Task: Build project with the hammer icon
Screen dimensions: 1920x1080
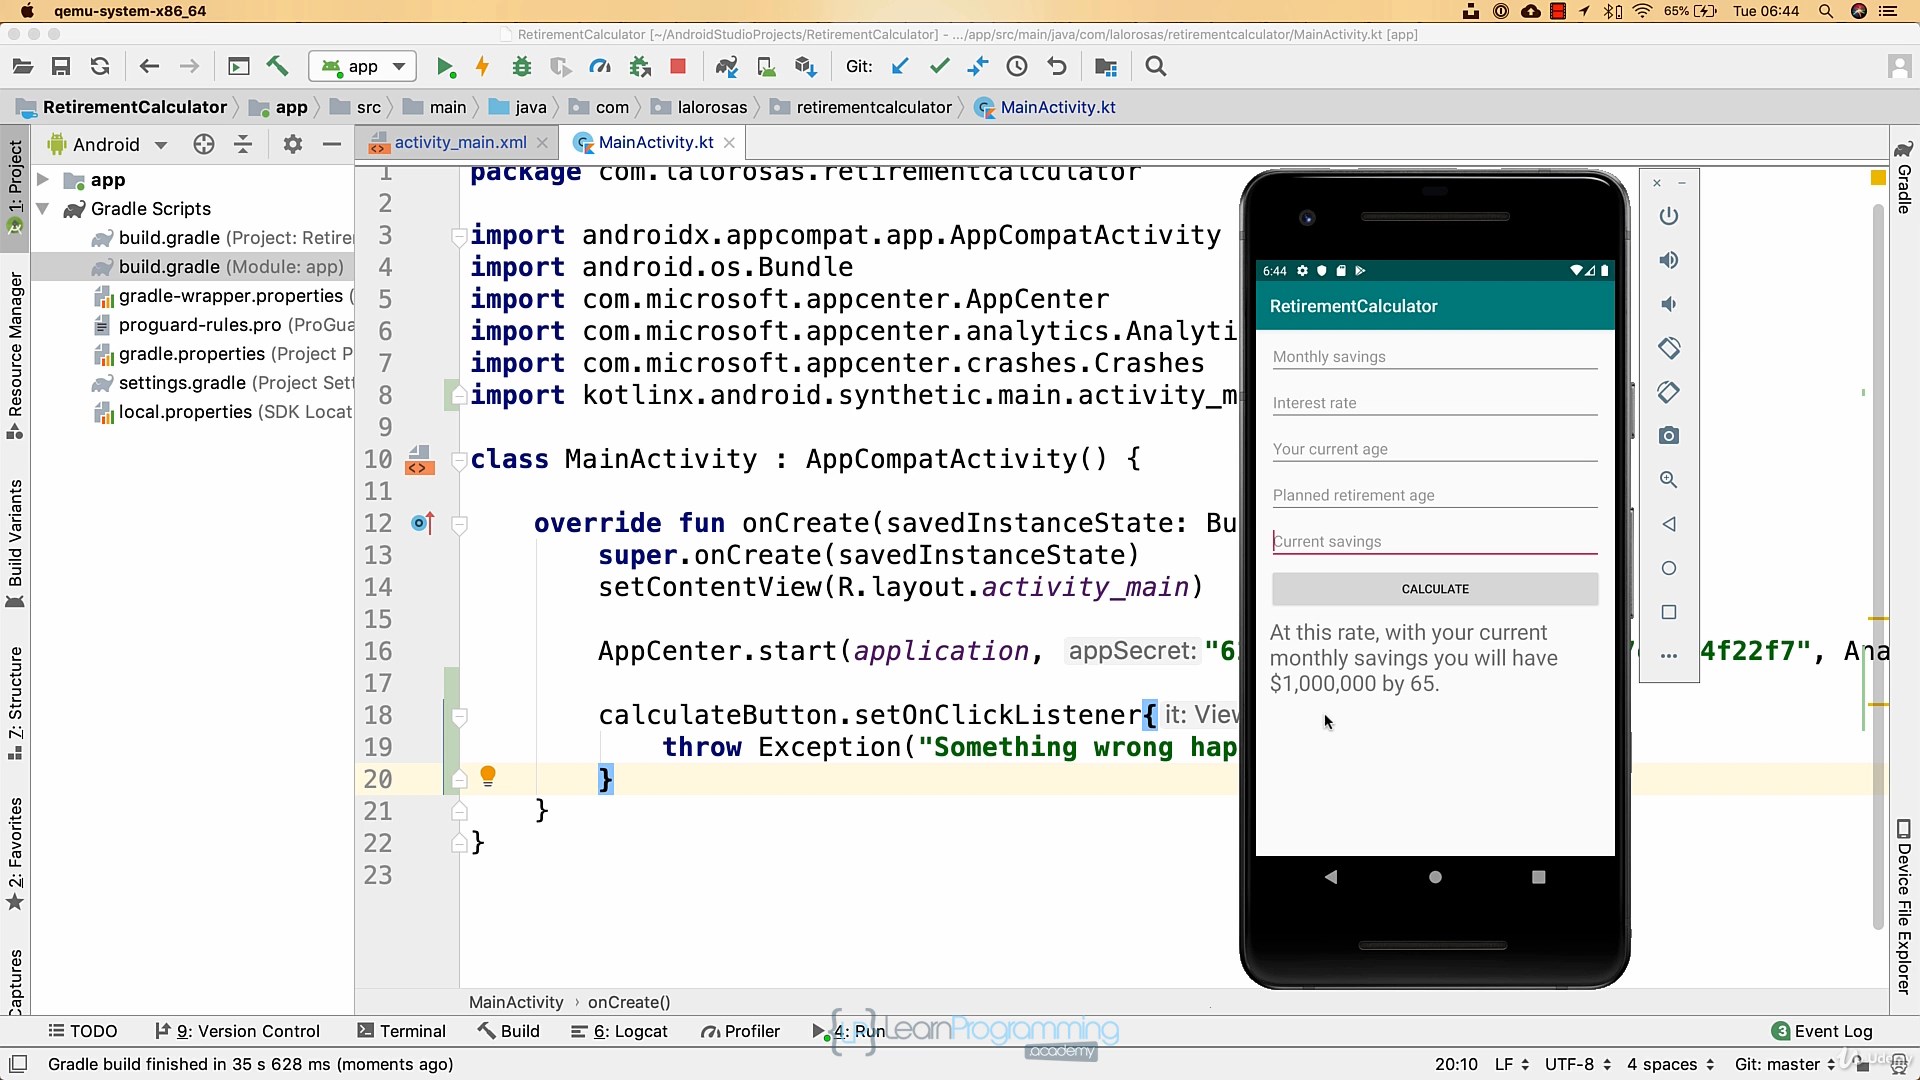Action: point(277,67)
